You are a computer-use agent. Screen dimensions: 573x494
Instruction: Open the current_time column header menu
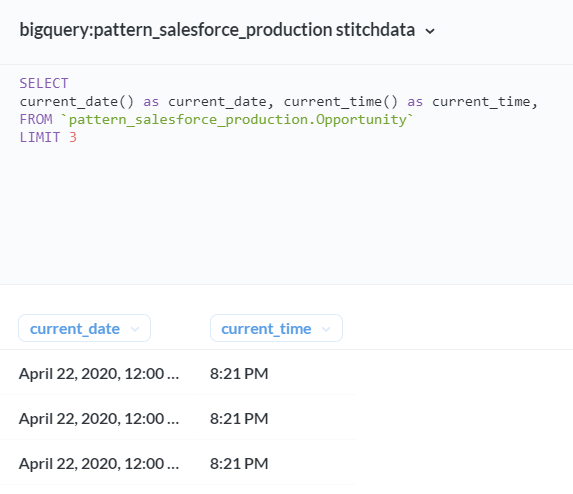tap(276, 328)
